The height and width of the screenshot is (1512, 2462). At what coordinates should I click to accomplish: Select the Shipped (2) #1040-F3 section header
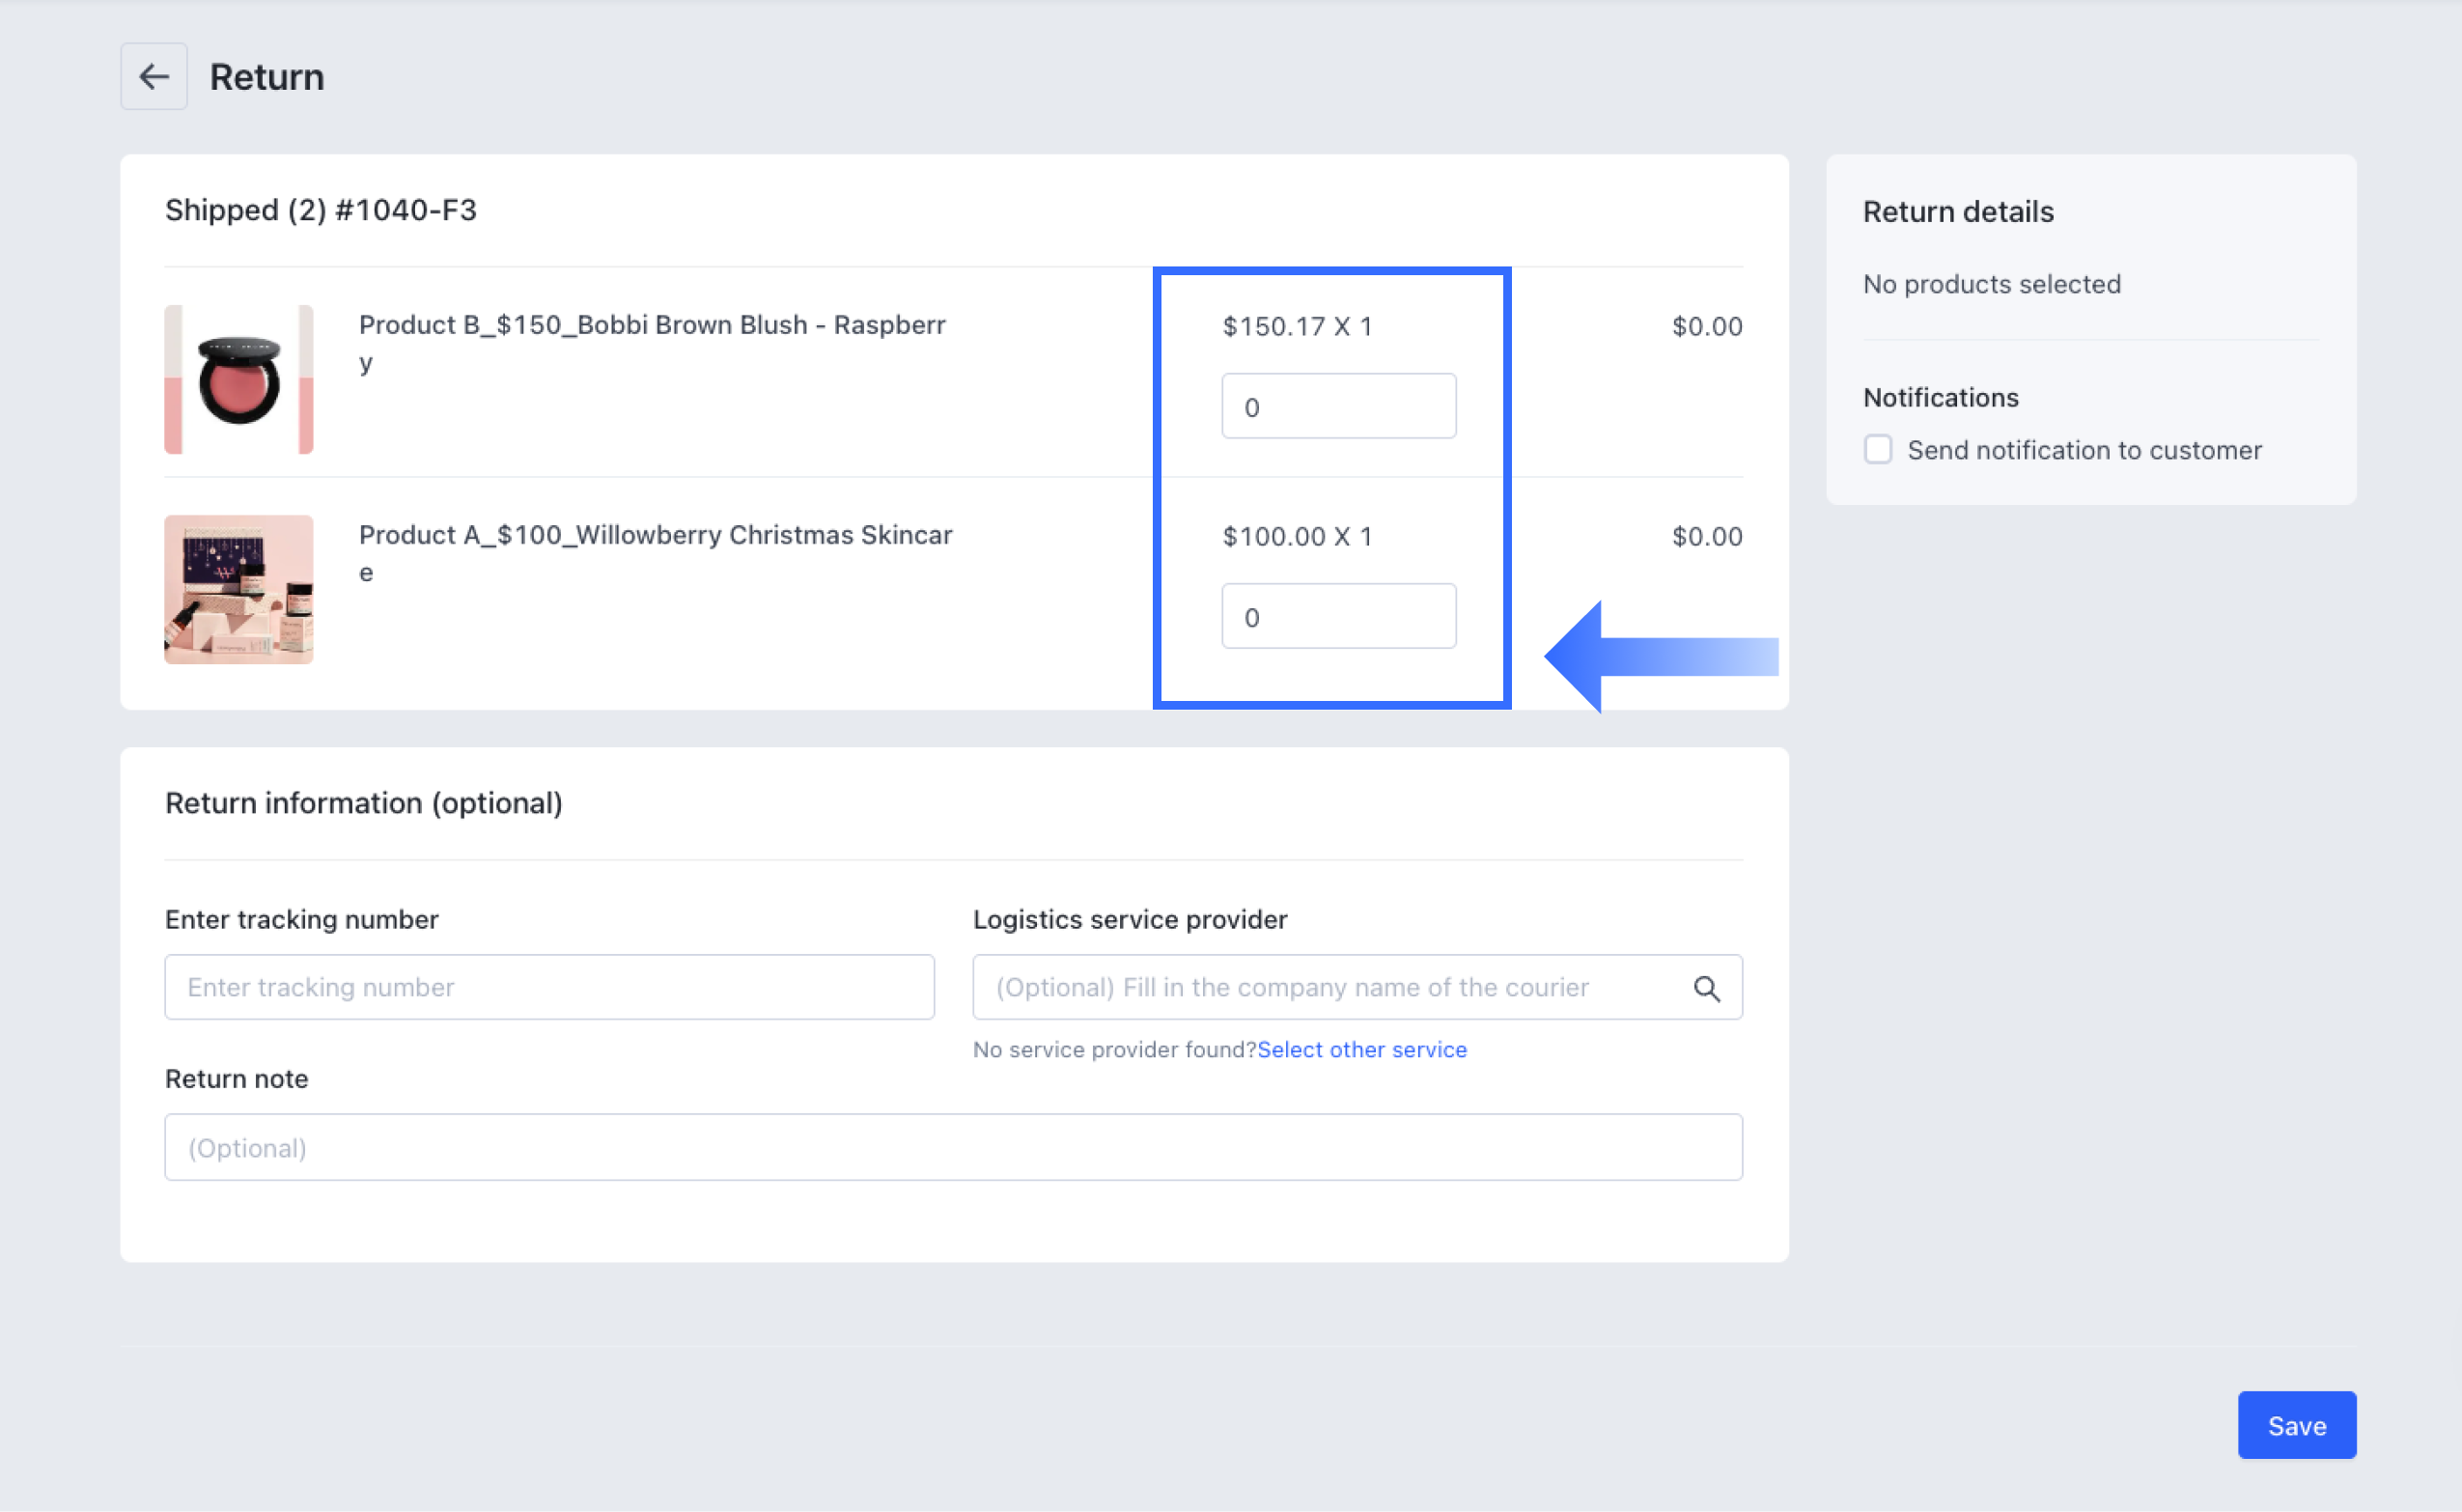[x=321, y=210]
